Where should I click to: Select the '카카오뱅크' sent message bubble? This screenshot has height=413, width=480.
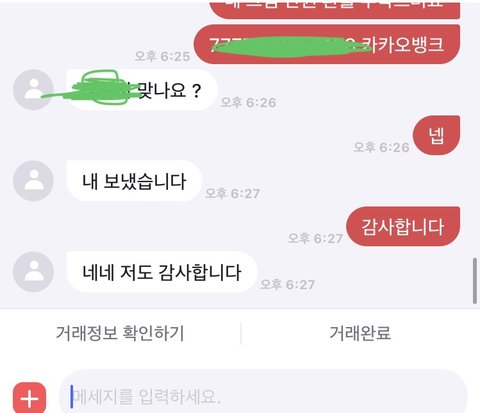click(327, 44)
